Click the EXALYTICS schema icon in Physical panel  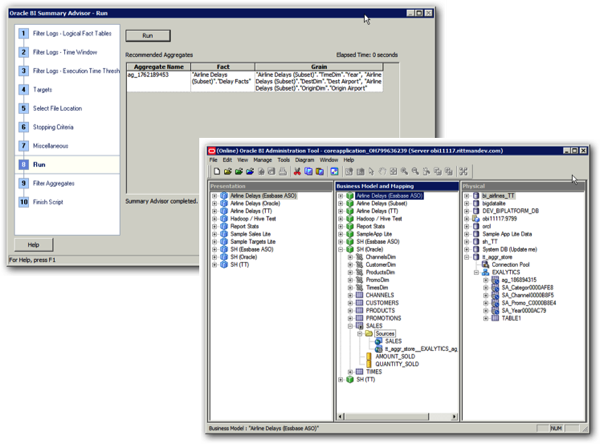point(485,272)
